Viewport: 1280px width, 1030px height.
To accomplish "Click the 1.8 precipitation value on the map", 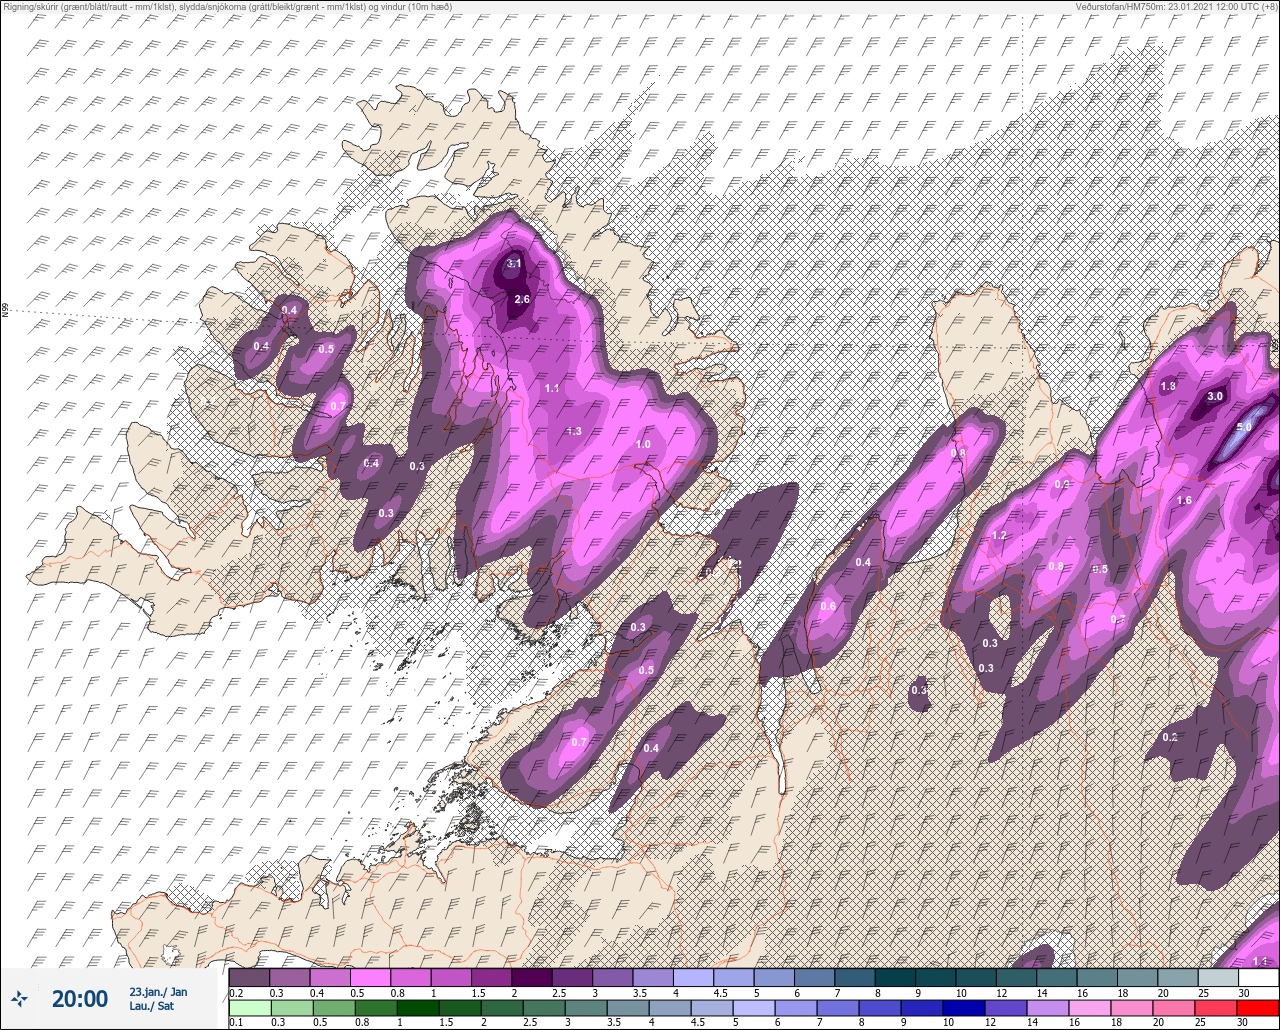I will pyautogui.click(x=1168, y=386).
